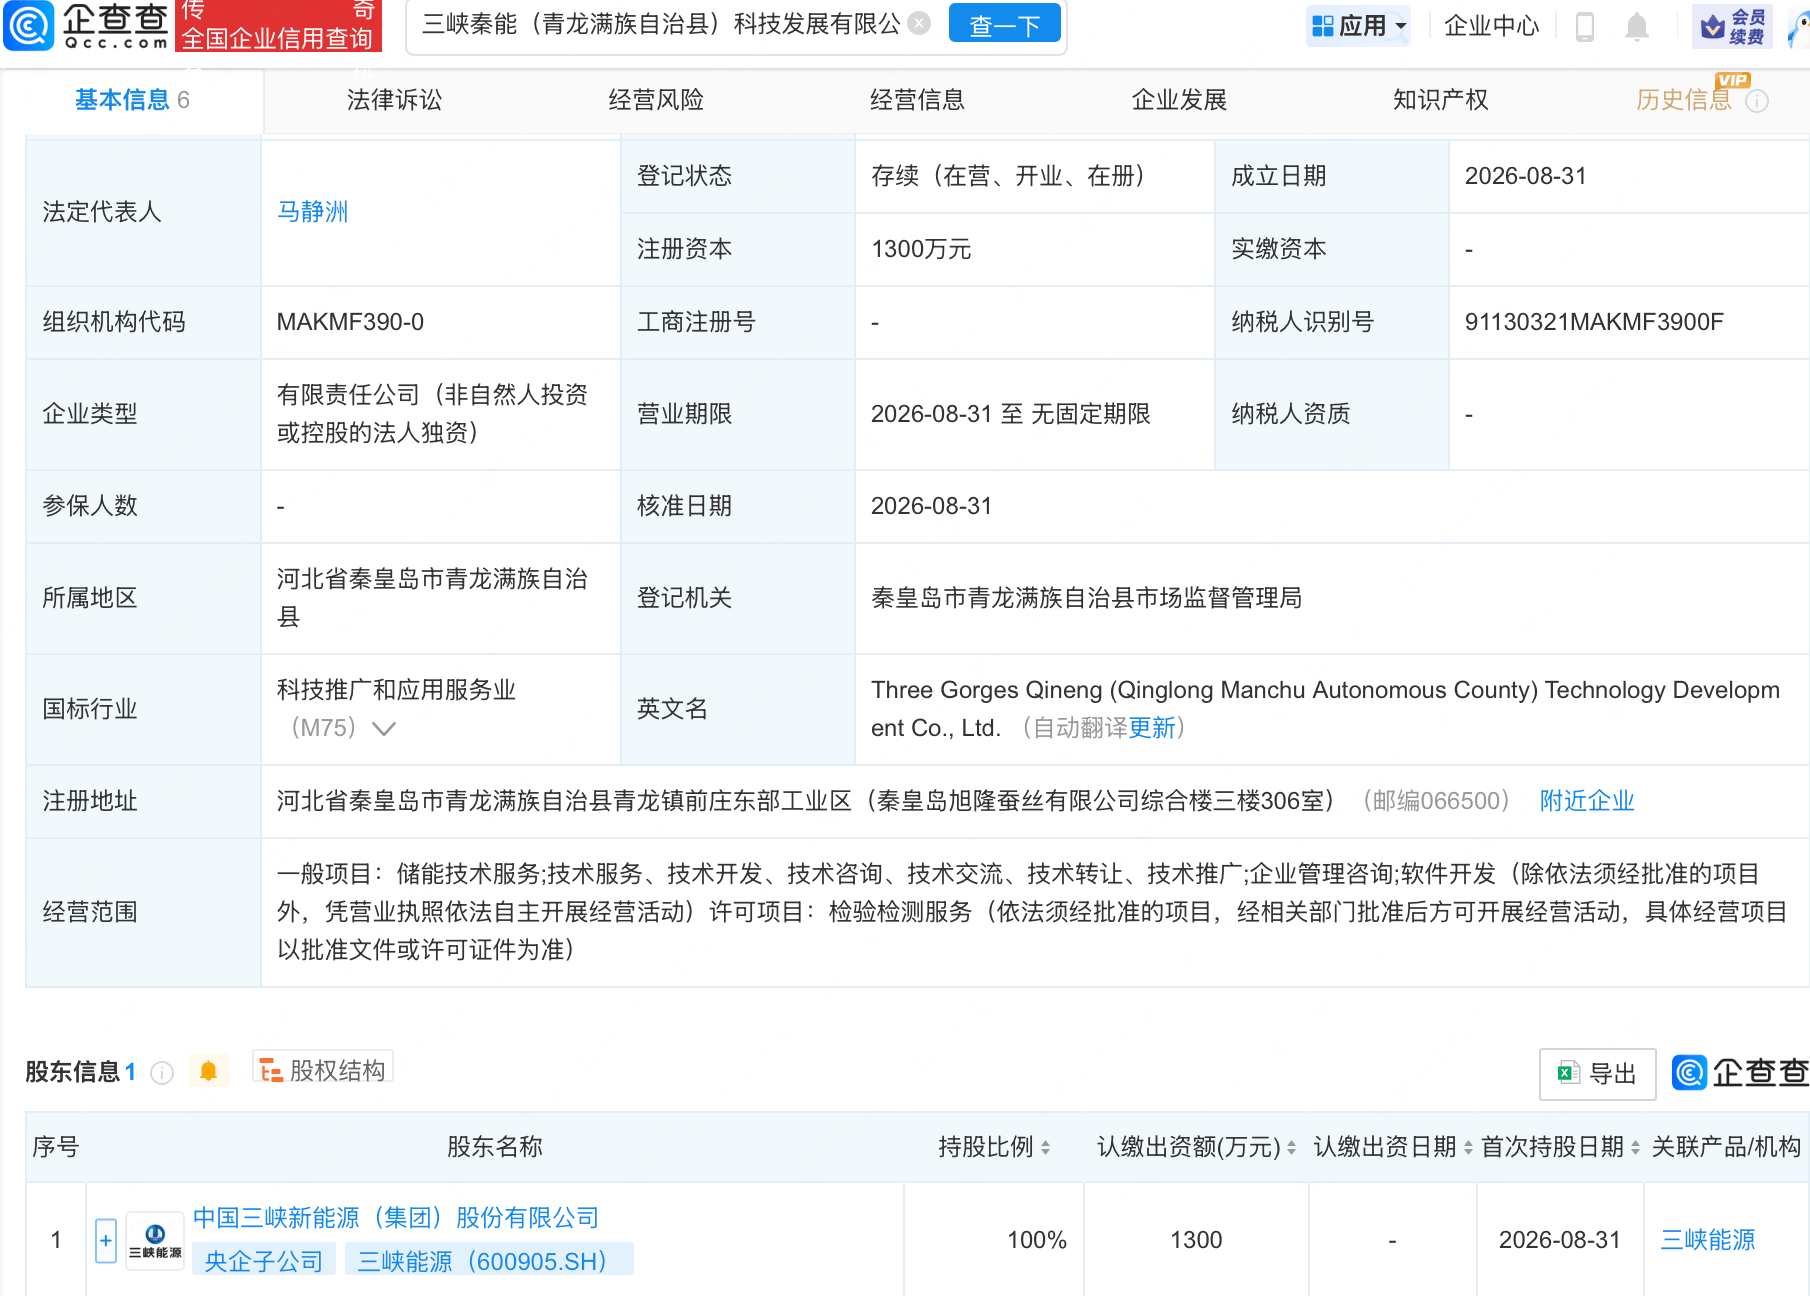The image size is (1810, 1296).
Task: Open the 股权结构 chart view
Action: point(323,1070)
